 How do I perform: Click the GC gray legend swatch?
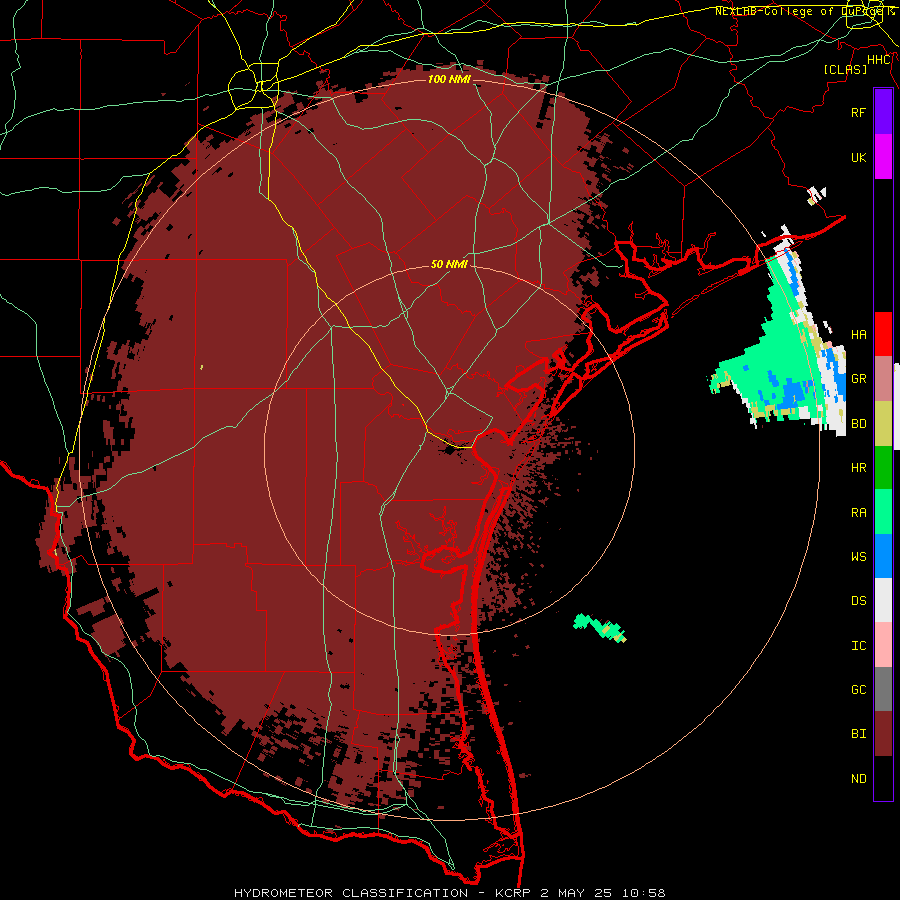coord(883,689)
